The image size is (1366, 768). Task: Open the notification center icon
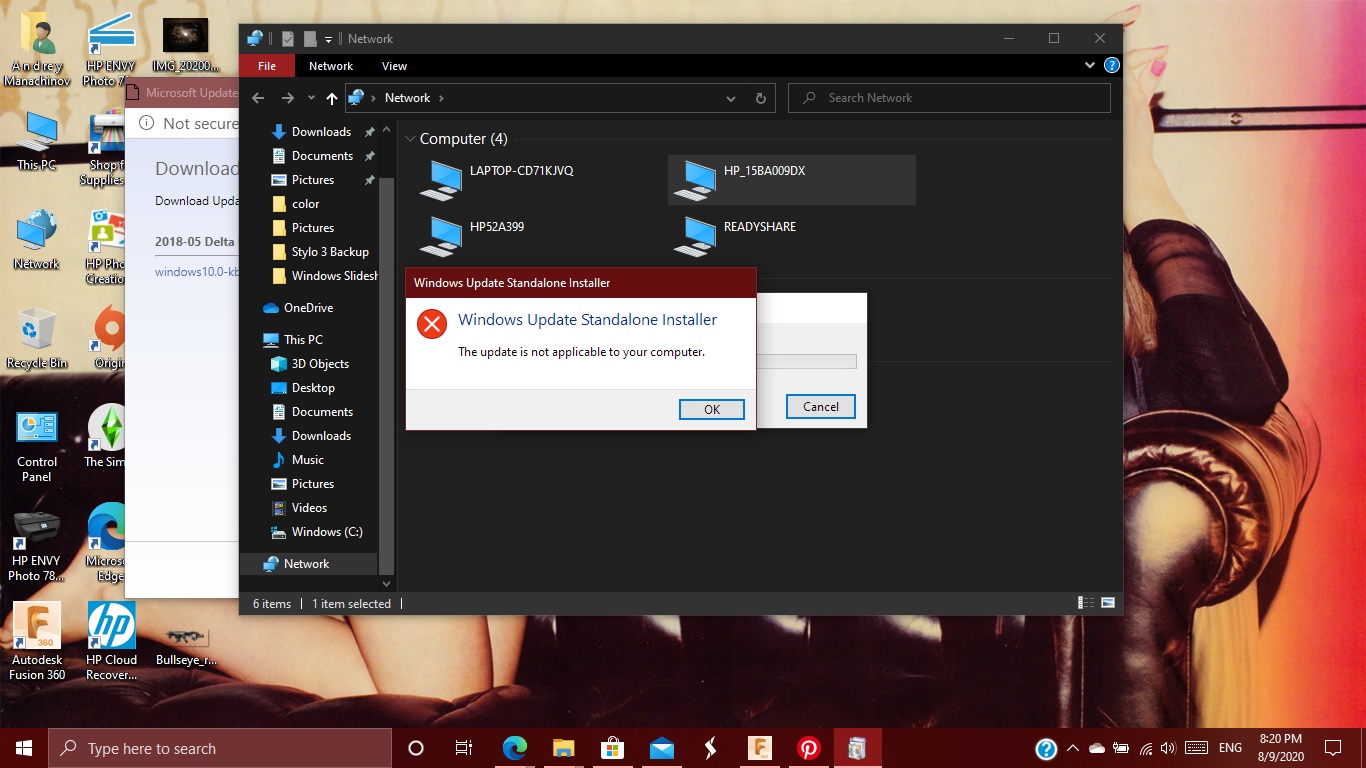click(x=1333, y=748)
